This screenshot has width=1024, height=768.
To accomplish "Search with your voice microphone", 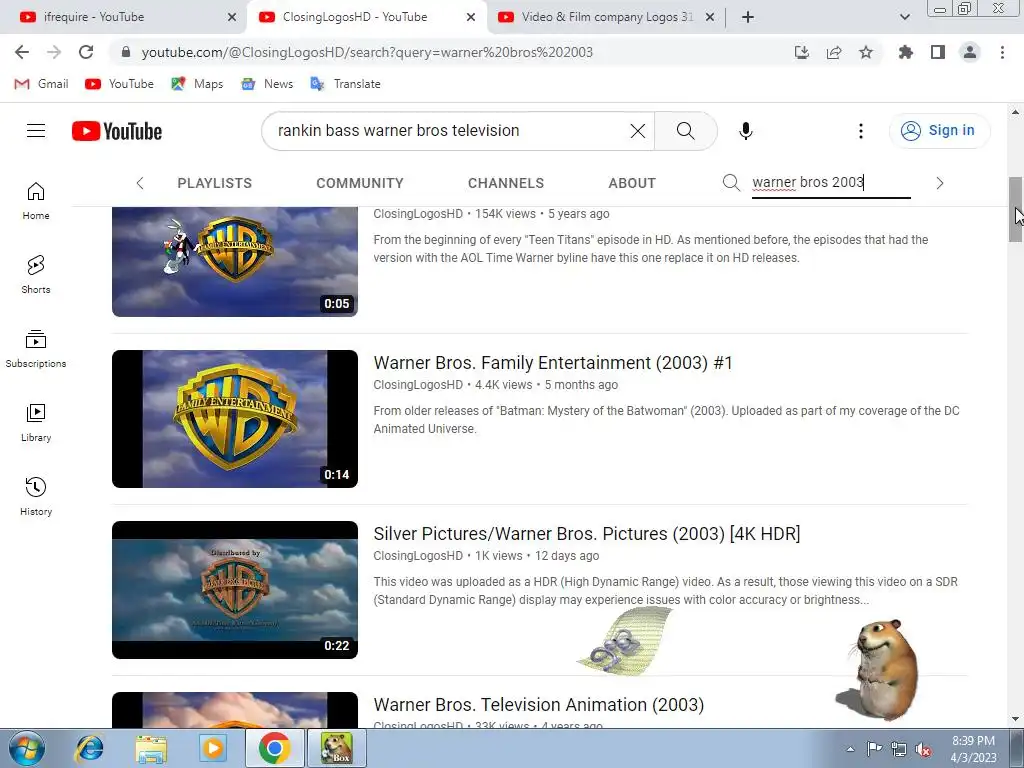I will pyautogui.click(x=746, y=131).
